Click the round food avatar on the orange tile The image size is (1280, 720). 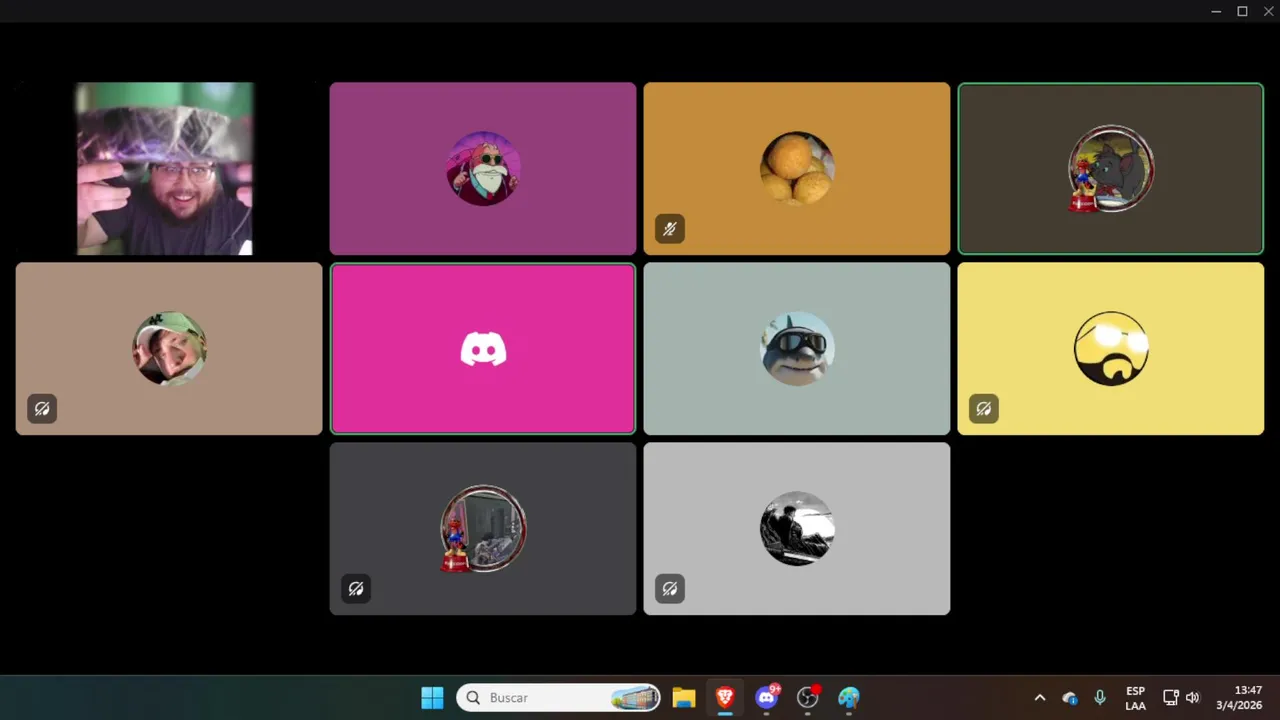[x=797, y=168]
